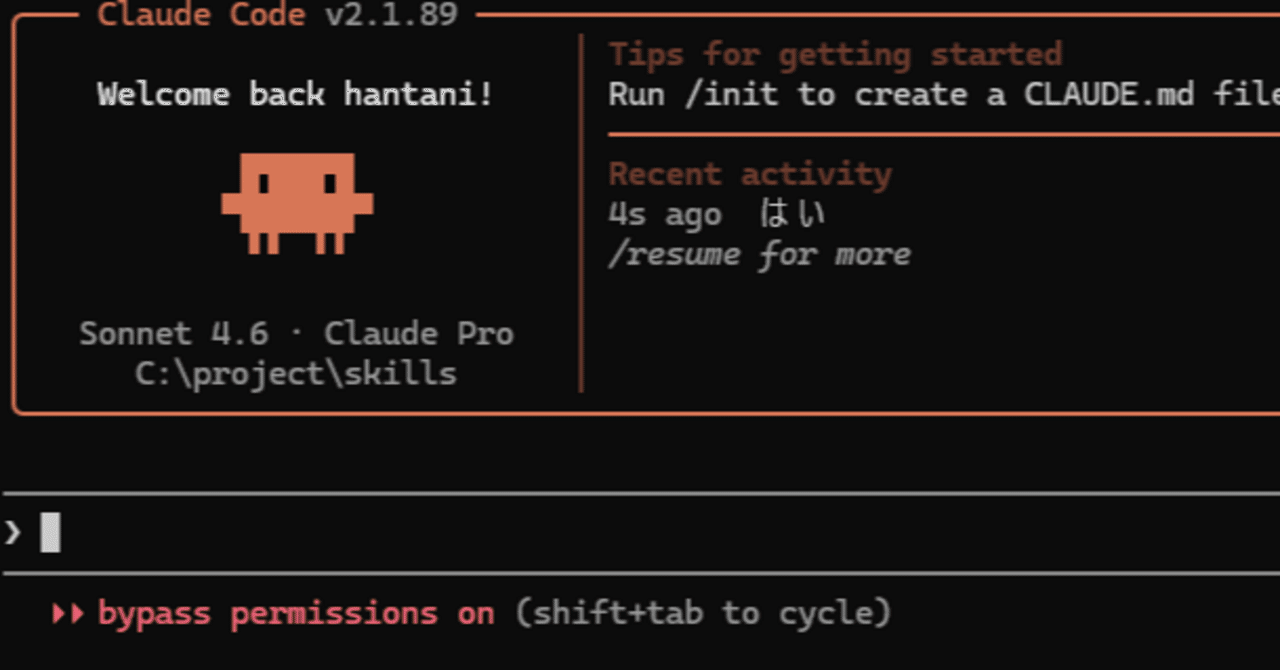Click the CLAUDE.md file name in tip
Viewport: 1280px width, 670px height.
1108,95
